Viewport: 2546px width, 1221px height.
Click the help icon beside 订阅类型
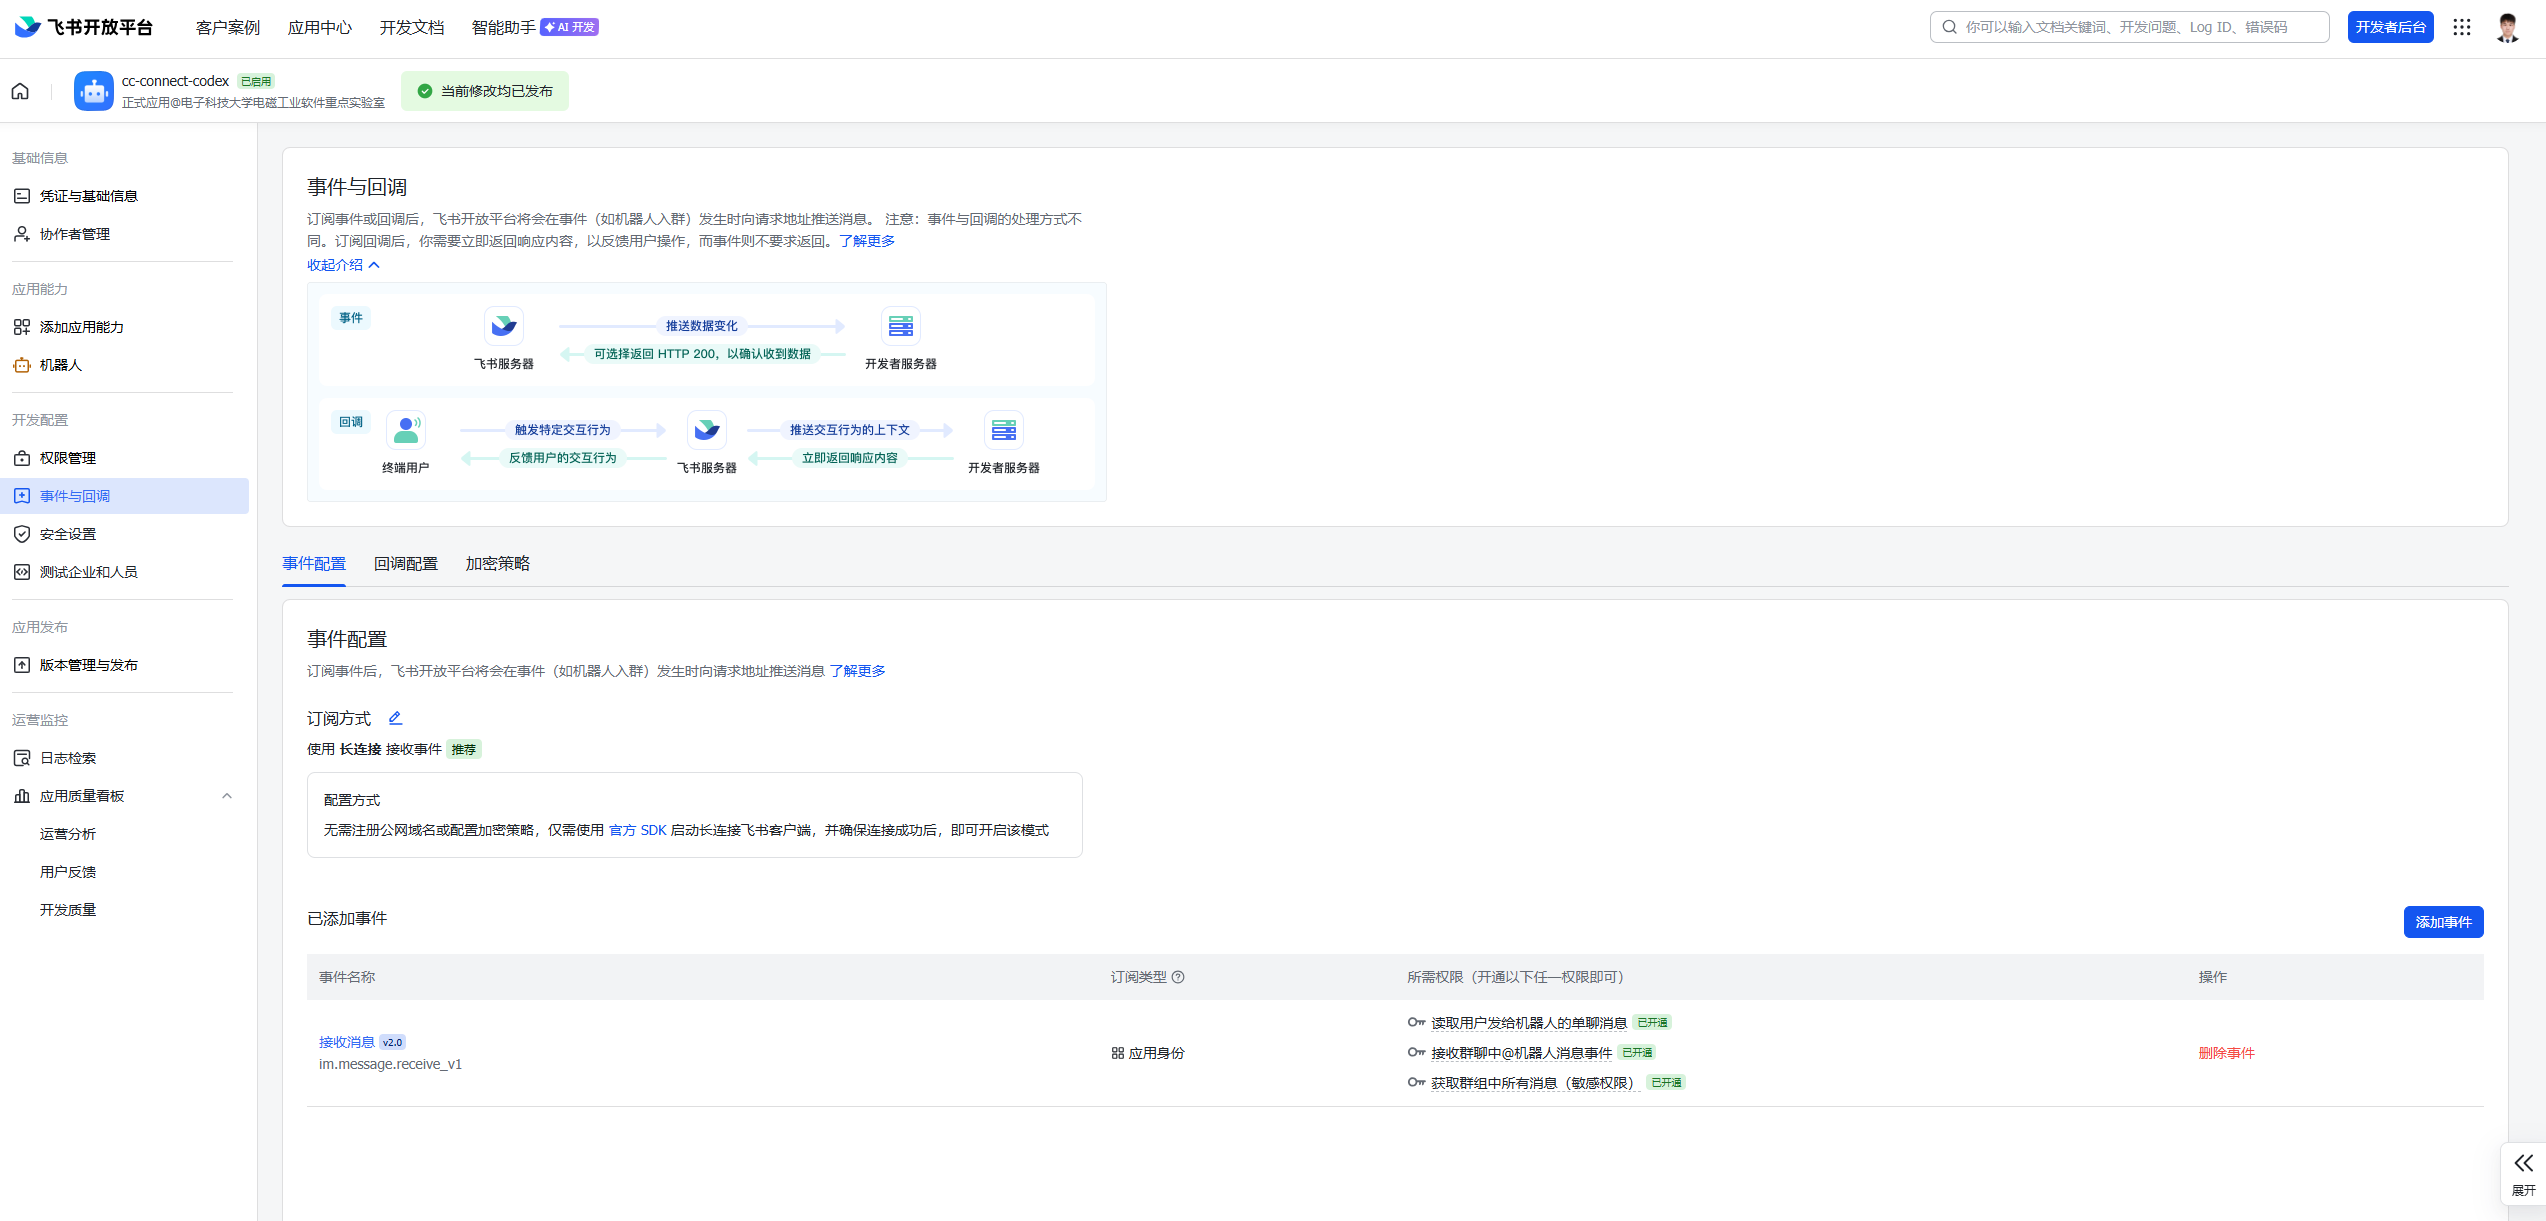click(1178, 977)
